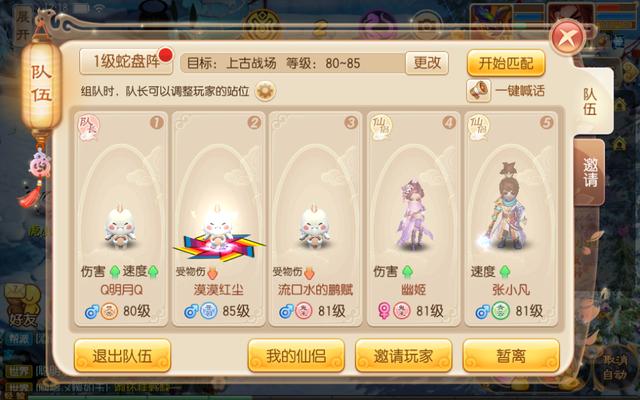Image resolution: width=640 pixels, height=400 pixels.
Task: Select the 1级蛇盘阵 formation button
Action: 126,62
